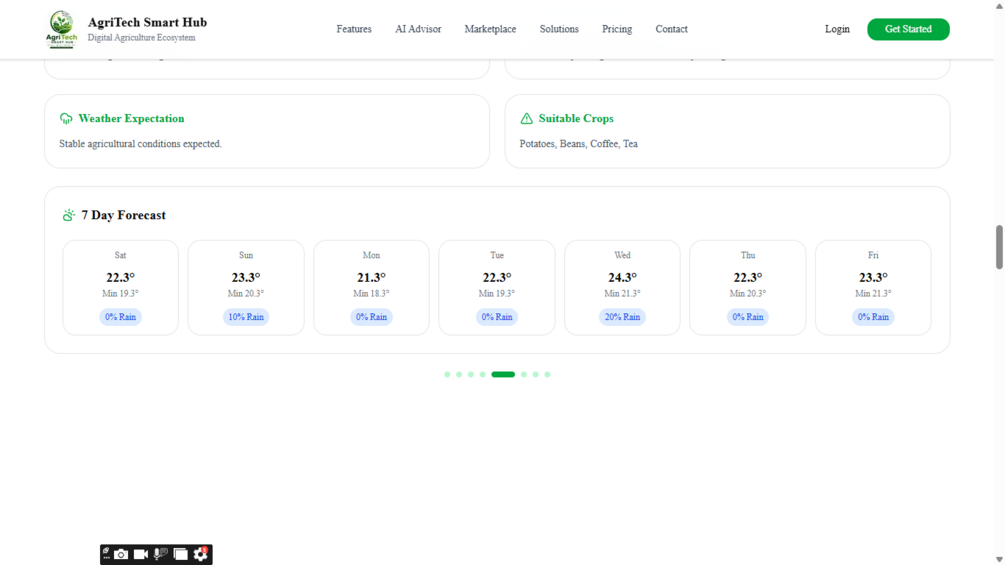Click the Suitable Crops warning triangle icon
Image resolution: width=1005 pixels, height=565 pixels.
526,119
